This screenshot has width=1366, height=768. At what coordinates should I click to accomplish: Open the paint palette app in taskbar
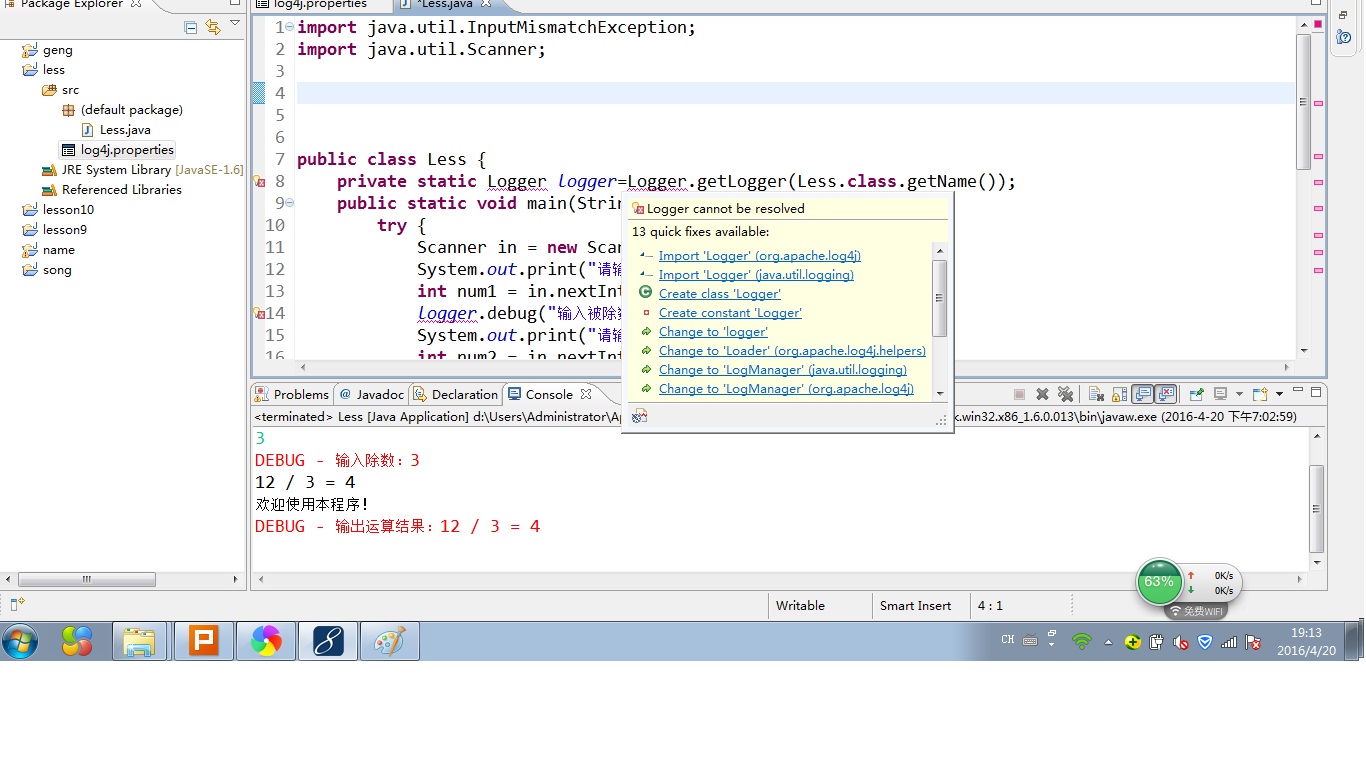pyautogui.click(x=389, y=641)
